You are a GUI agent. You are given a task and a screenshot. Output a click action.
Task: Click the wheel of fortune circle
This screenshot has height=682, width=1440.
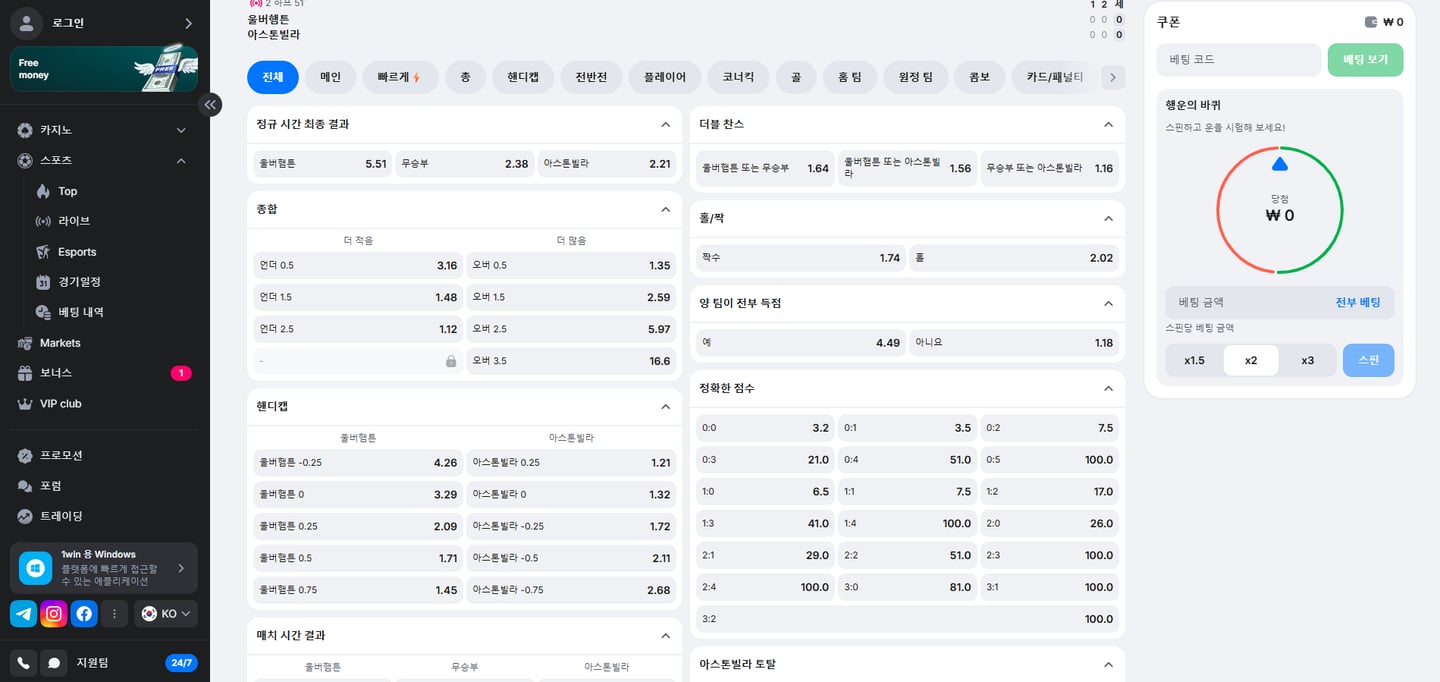(x=1279, y=211)
